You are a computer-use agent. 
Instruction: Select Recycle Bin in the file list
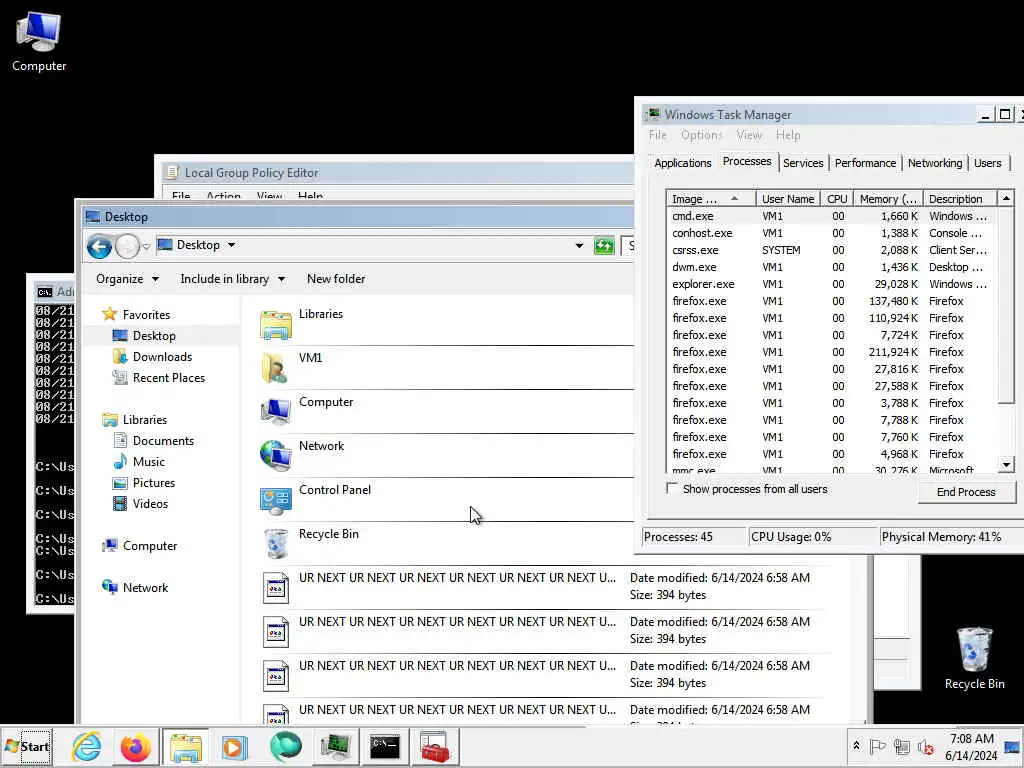pyautogui.click(x=445, y=543)
